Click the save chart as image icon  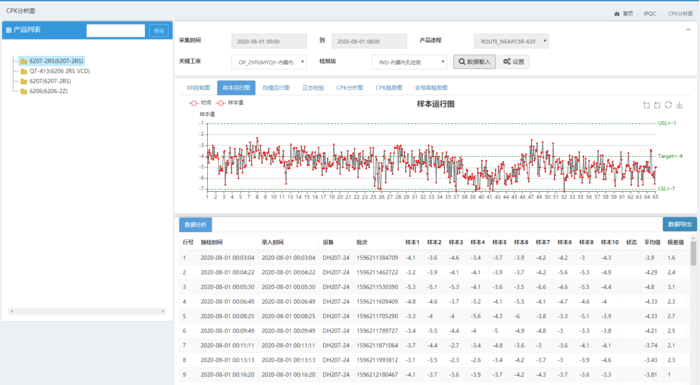679,105
